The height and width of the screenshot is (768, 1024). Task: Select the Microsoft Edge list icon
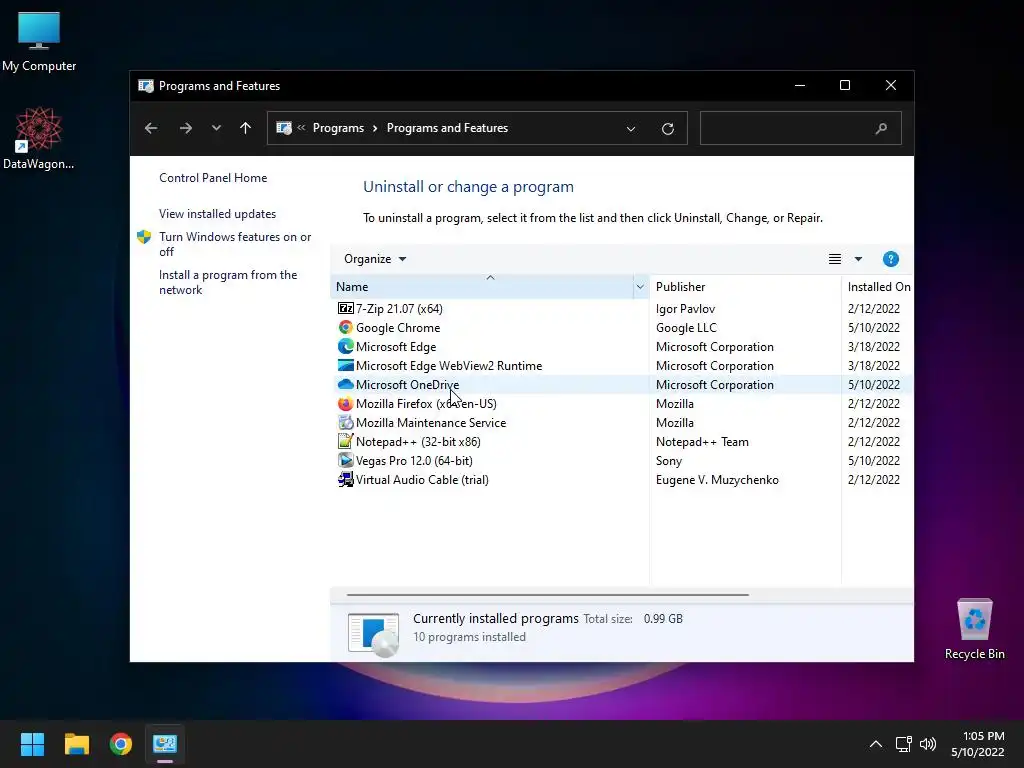pos(345,346)
